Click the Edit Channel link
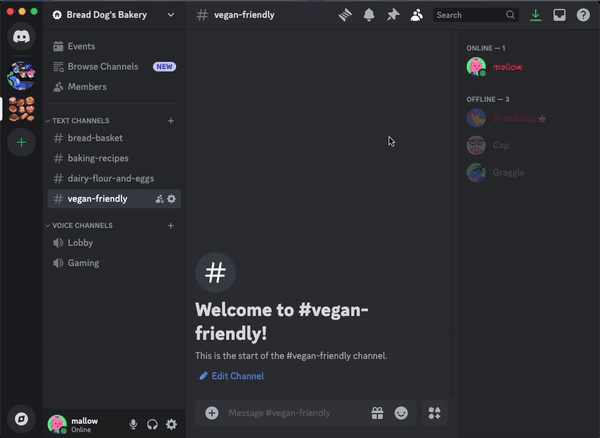Screen dimensions: 600x438 pos(232,376)
